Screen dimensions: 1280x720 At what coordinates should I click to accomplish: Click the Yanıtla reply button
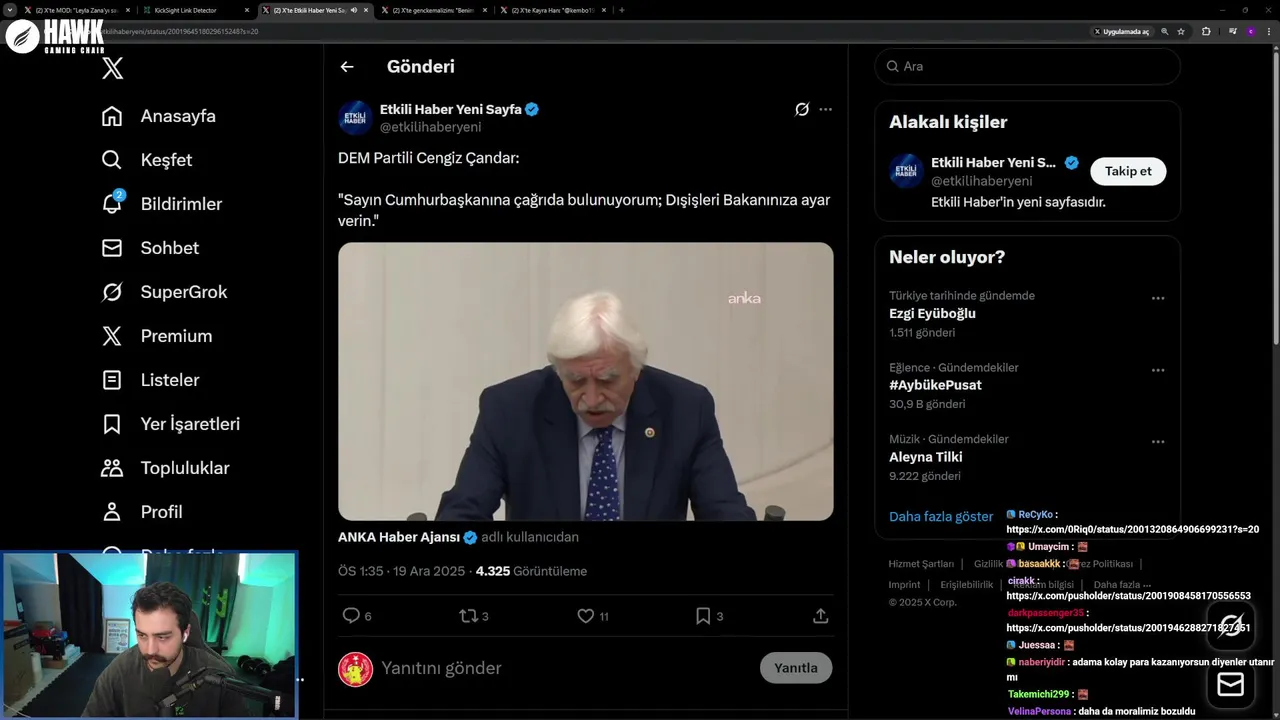(x=796, y=668)
